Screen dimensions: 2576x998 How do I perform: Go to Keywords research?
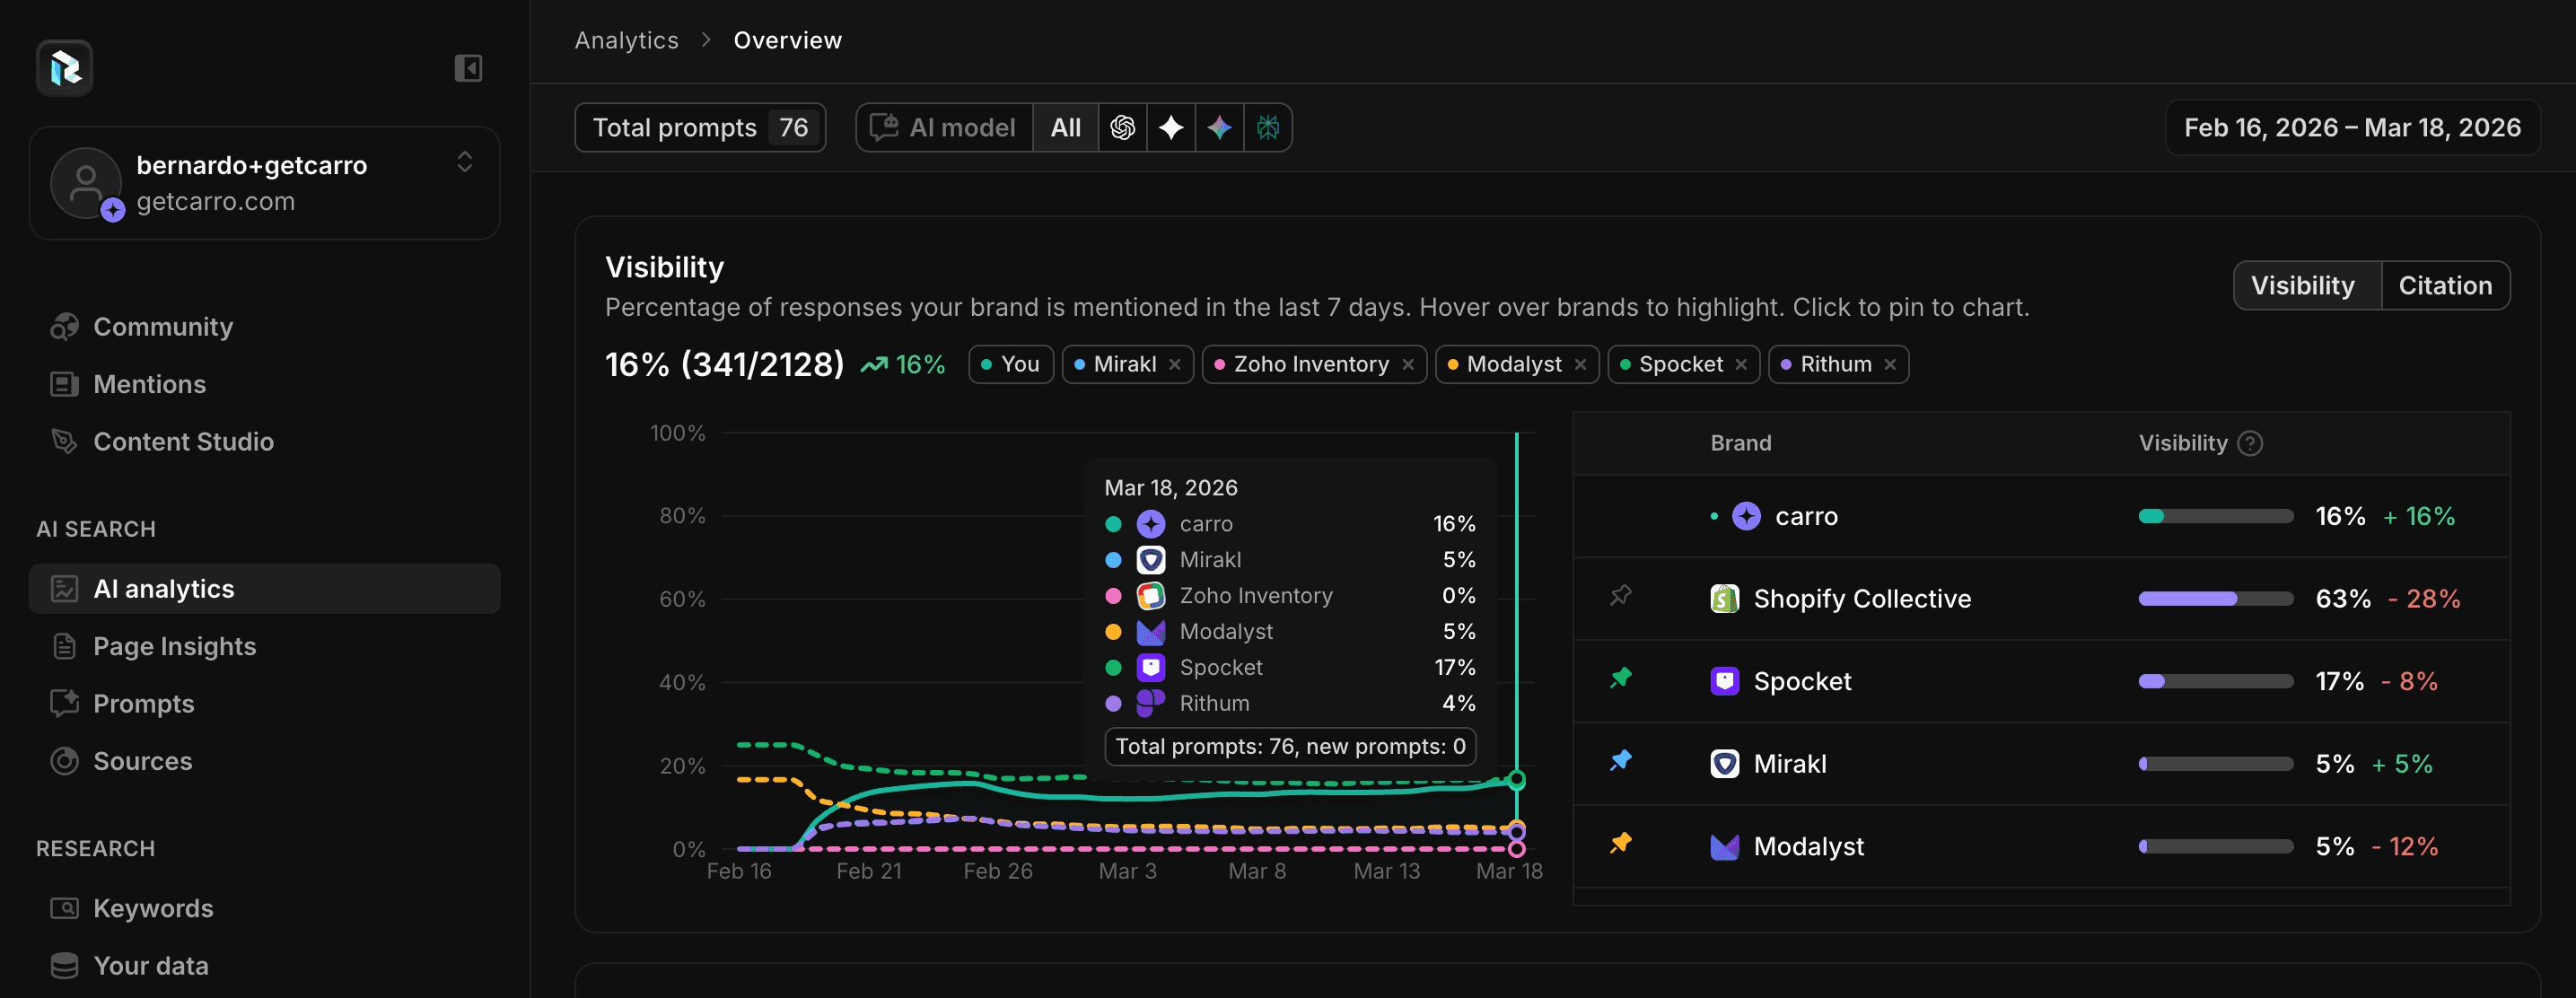pos(153,908)
